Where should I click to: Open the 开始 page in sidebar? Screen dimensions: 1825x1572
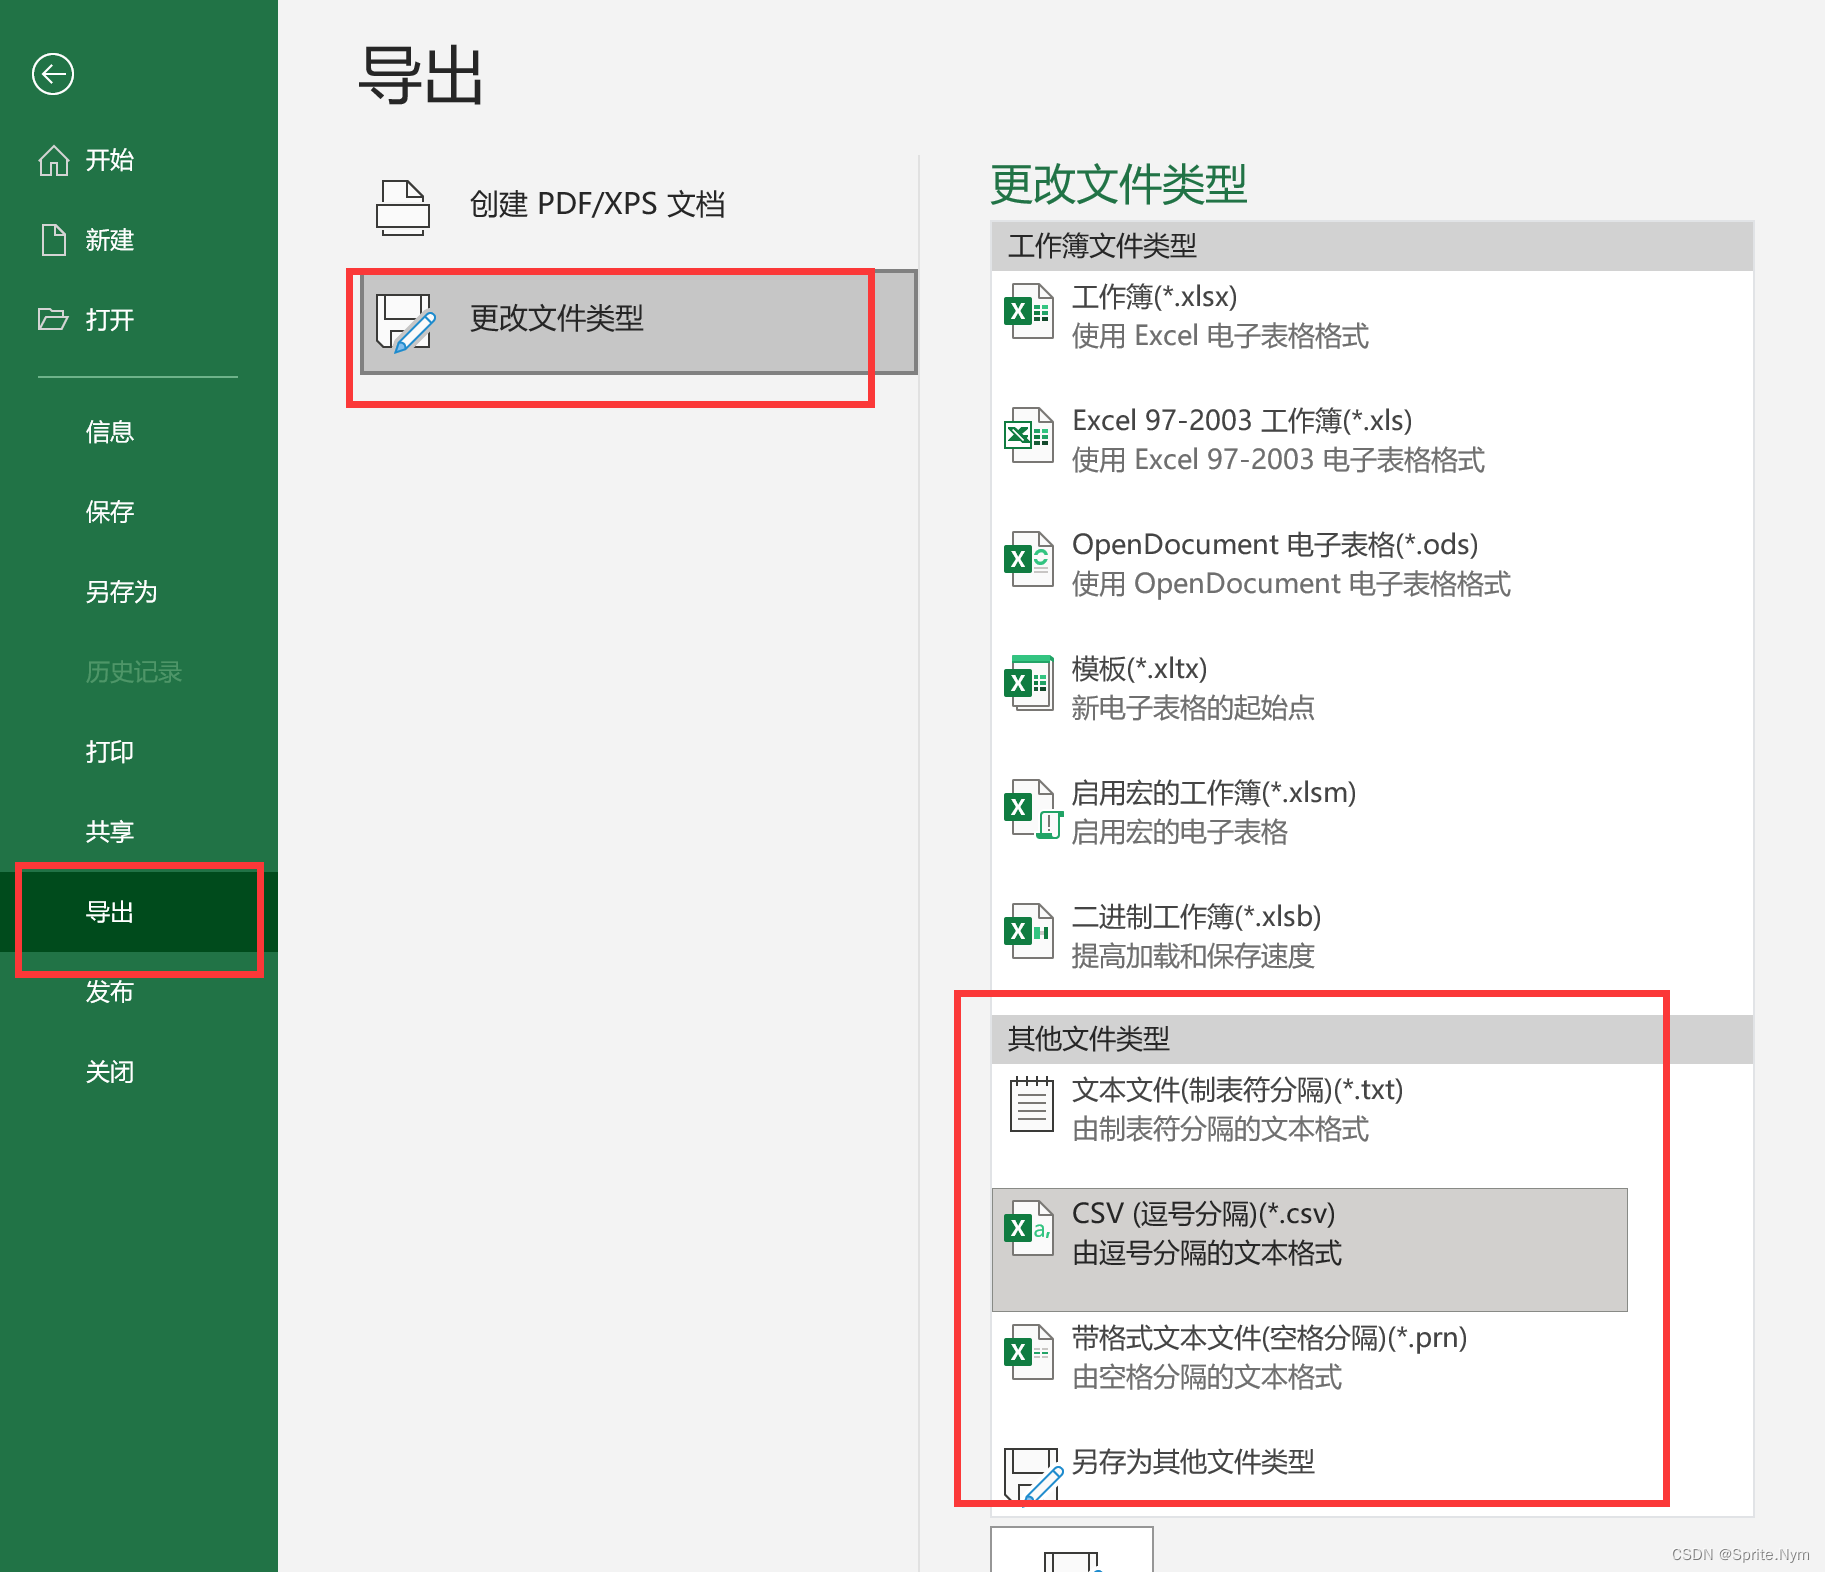pyautogui.click(x=139, y=160)
